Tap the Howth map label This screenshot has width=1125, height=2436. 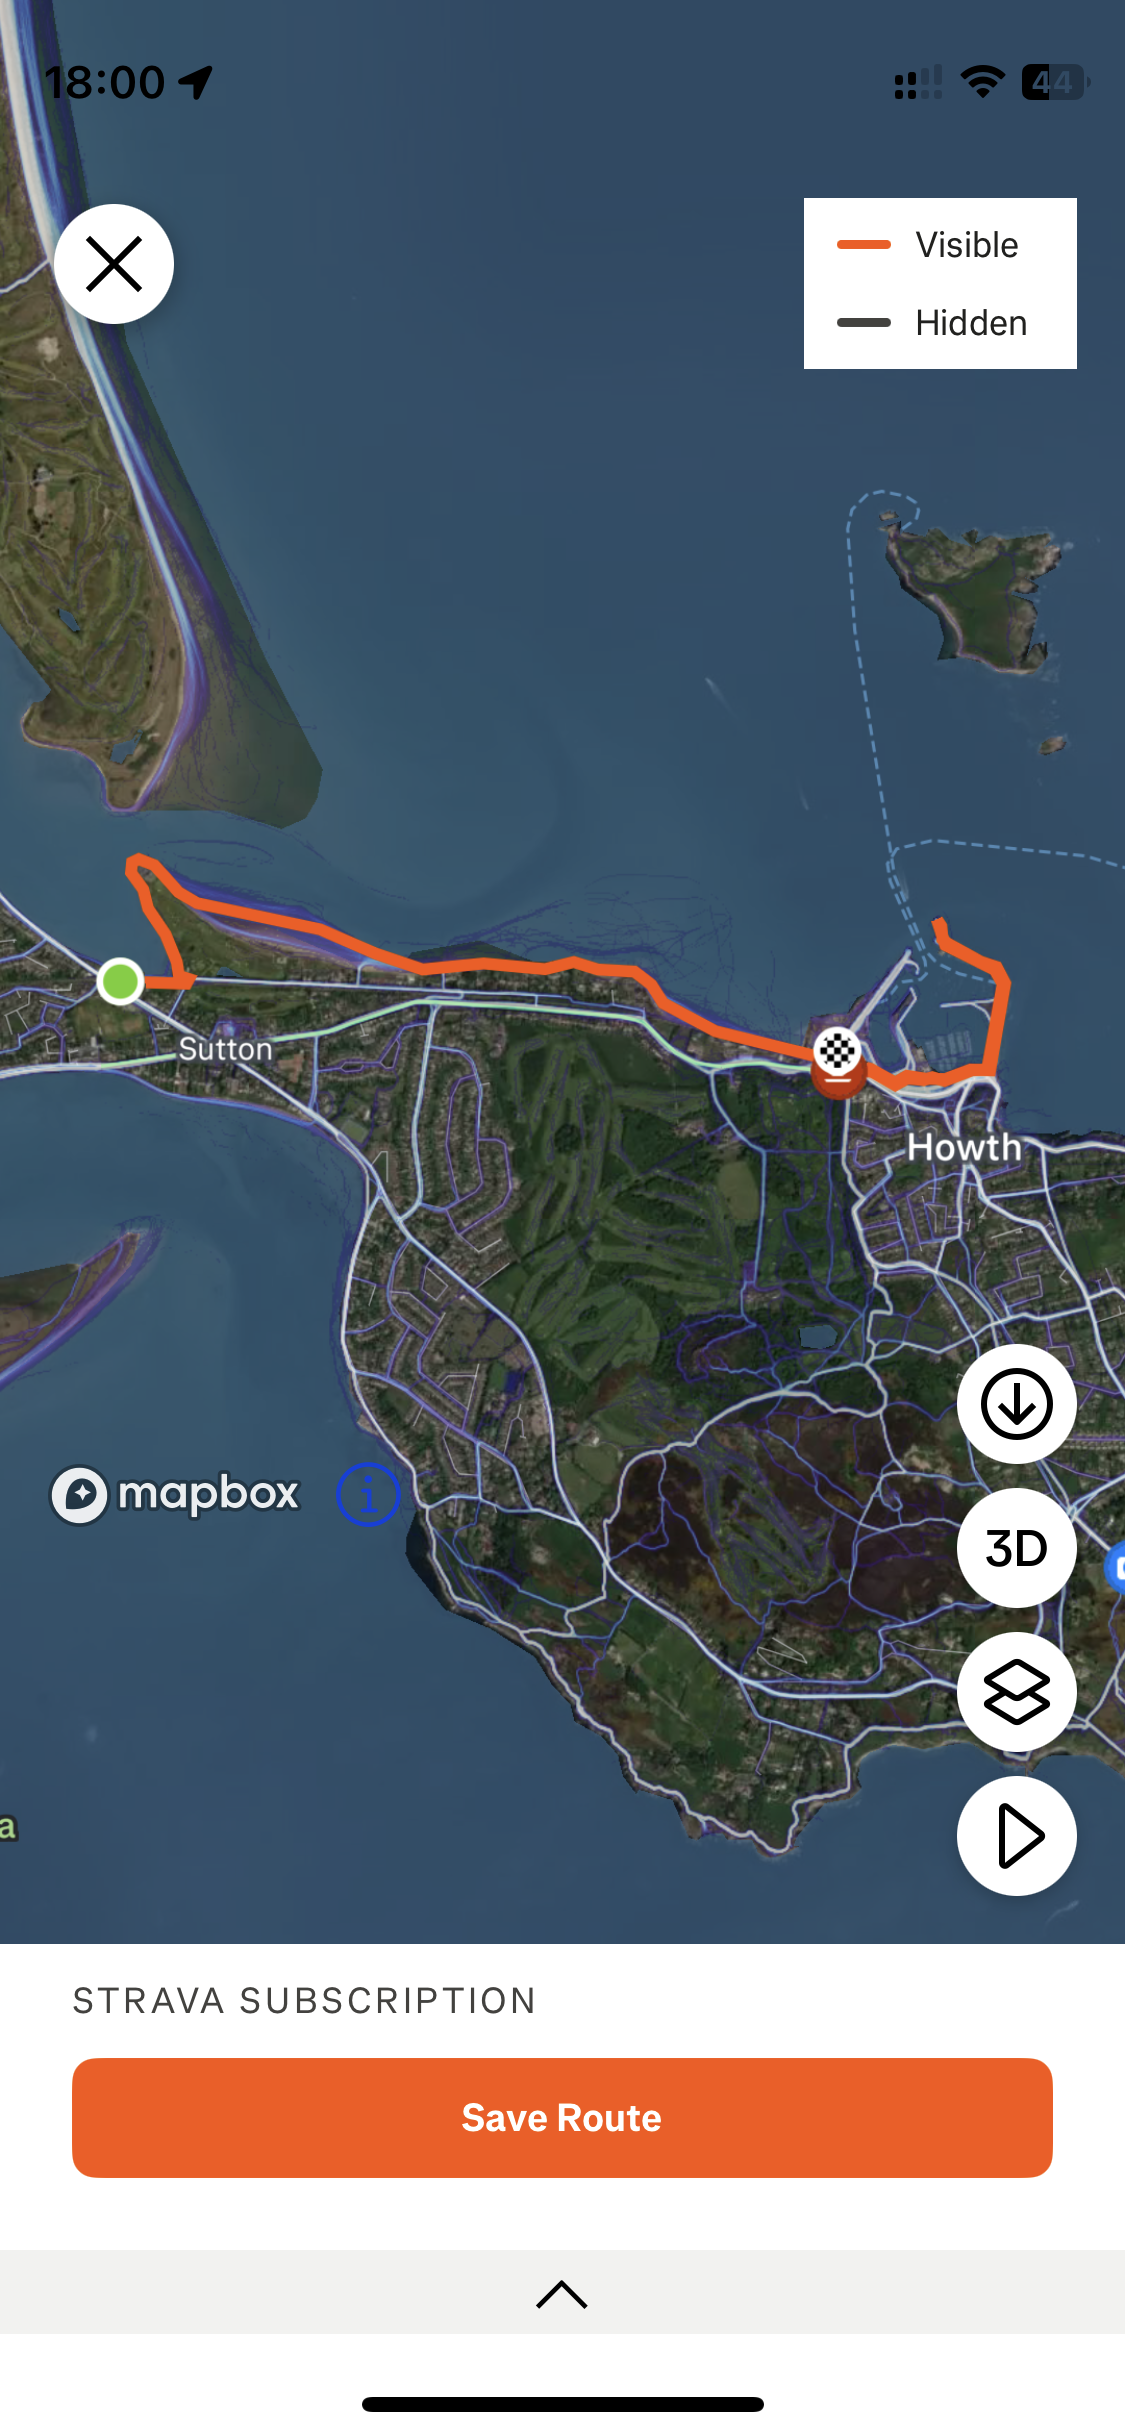coord(964,1147)
